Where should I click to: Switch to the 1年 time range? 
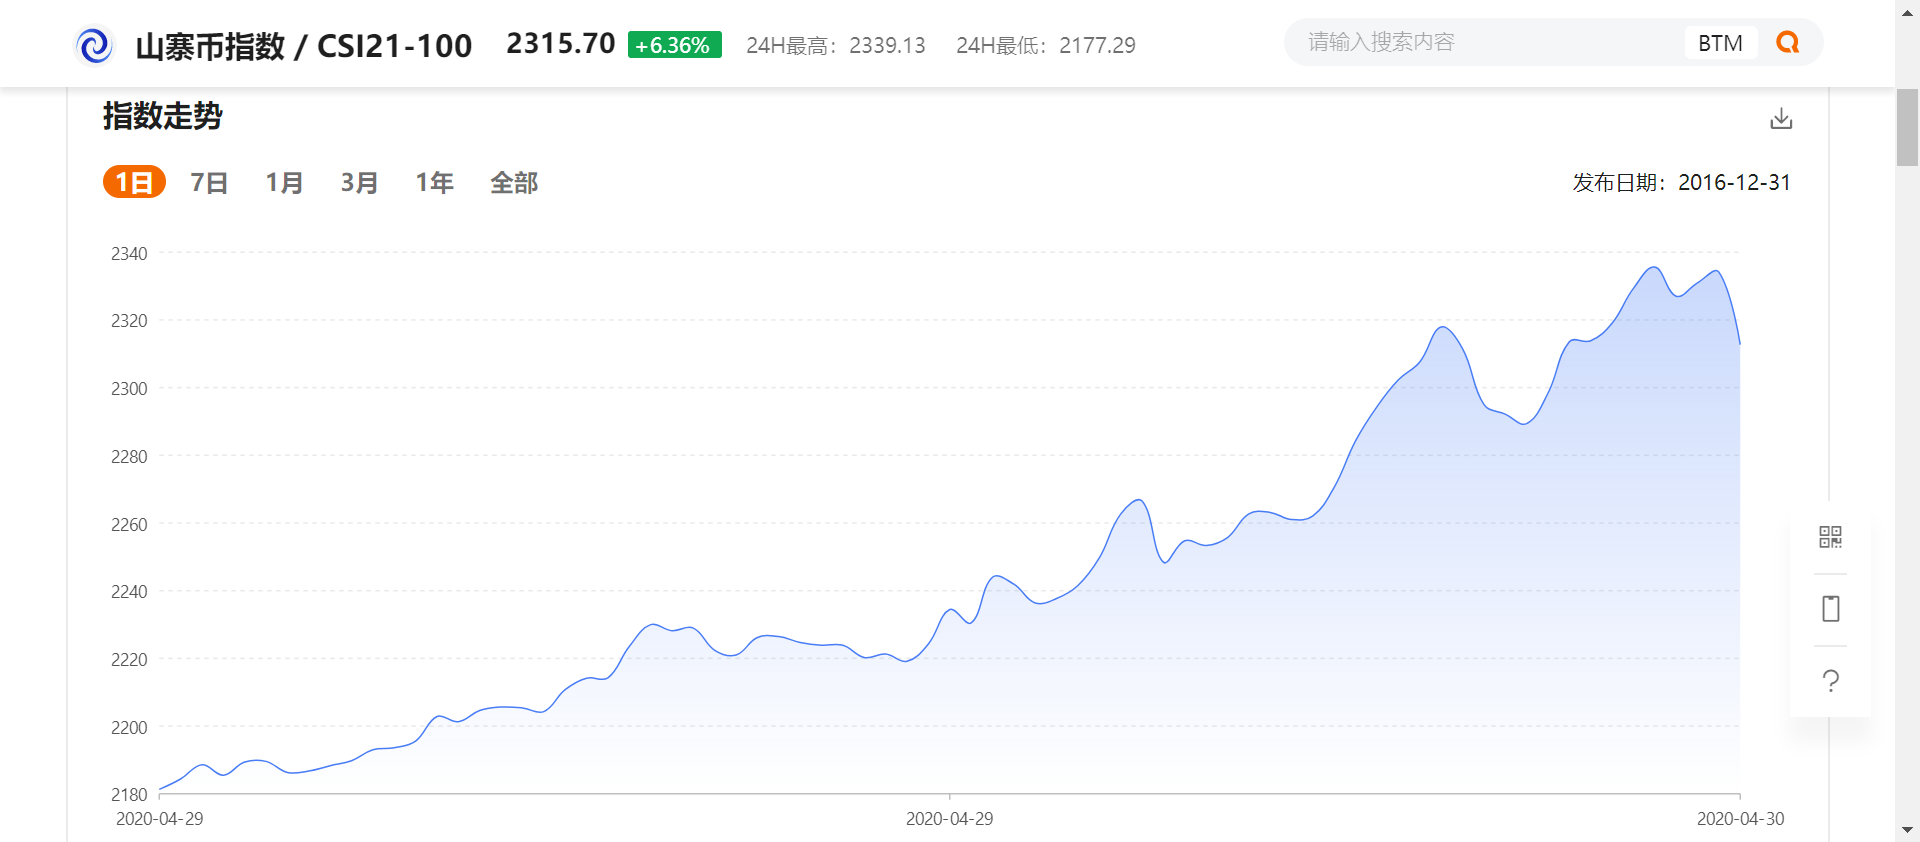[435, 182]
